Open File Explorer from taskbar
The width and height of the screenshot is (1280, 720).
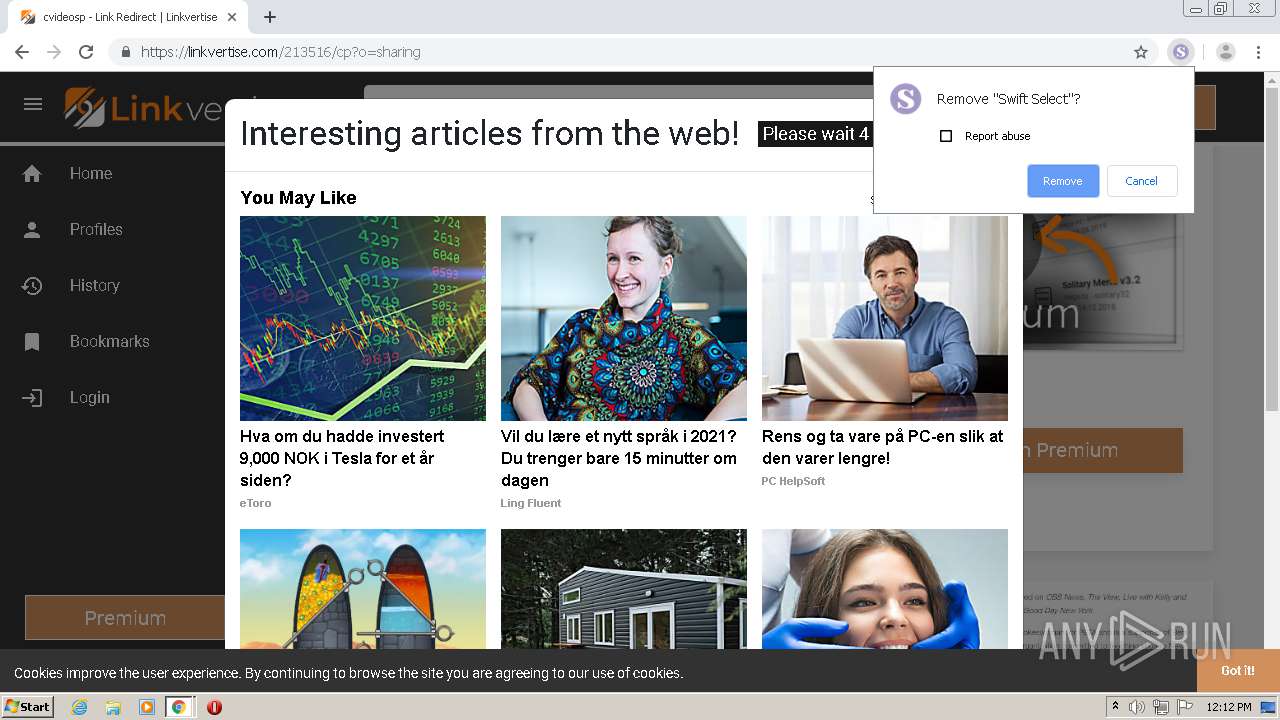113,707
